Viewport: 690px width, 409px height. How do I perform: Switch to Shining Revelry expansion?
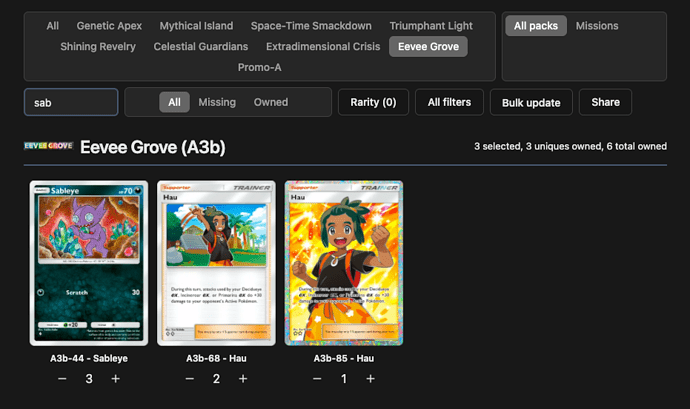click(x=98, y=47)
